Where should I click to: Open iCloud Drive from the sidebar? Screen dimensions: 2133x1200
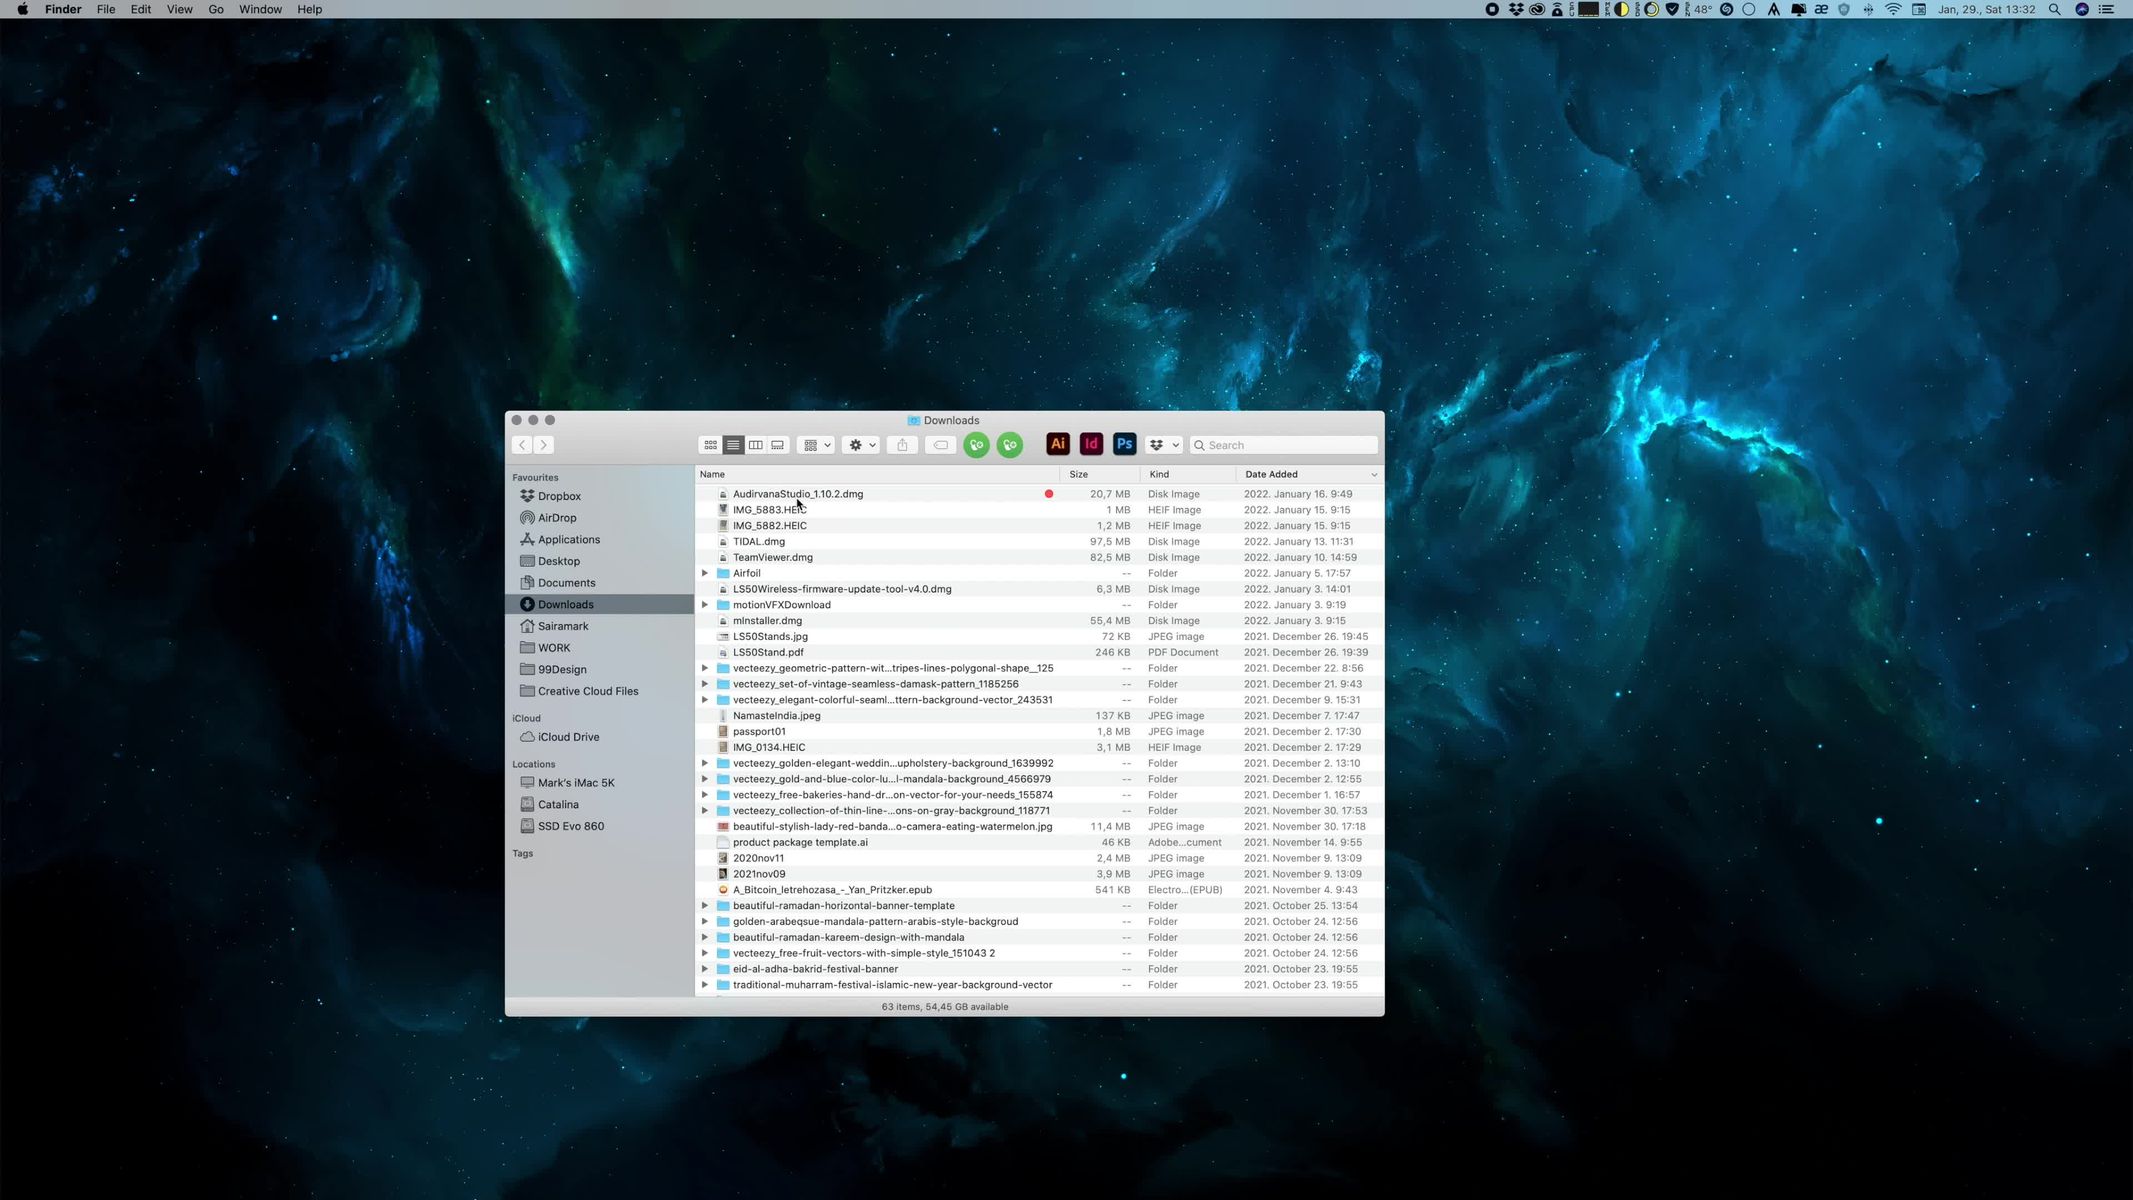[568, 737]
